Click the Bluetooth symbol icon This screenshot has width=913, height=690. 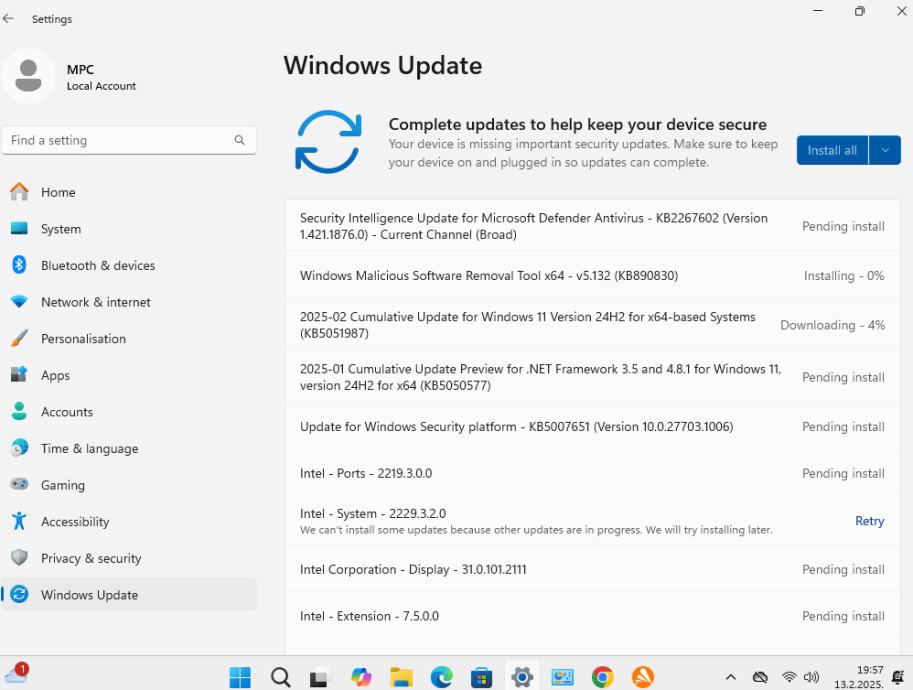tap(19, 265)
